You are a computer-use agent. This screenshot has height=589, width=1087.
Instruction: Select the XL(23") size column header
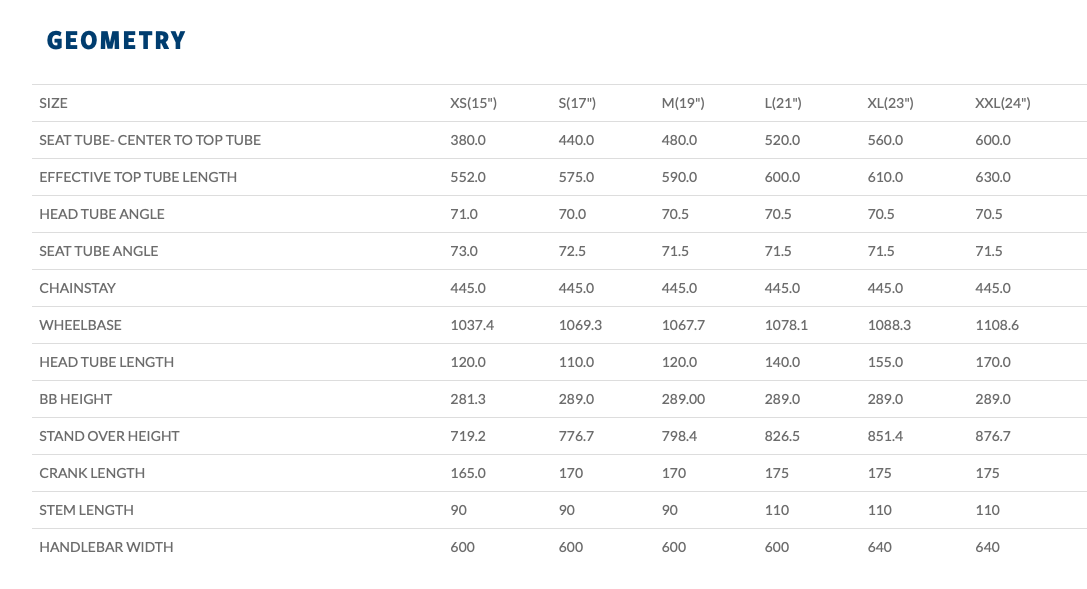[x=890, y=103]
